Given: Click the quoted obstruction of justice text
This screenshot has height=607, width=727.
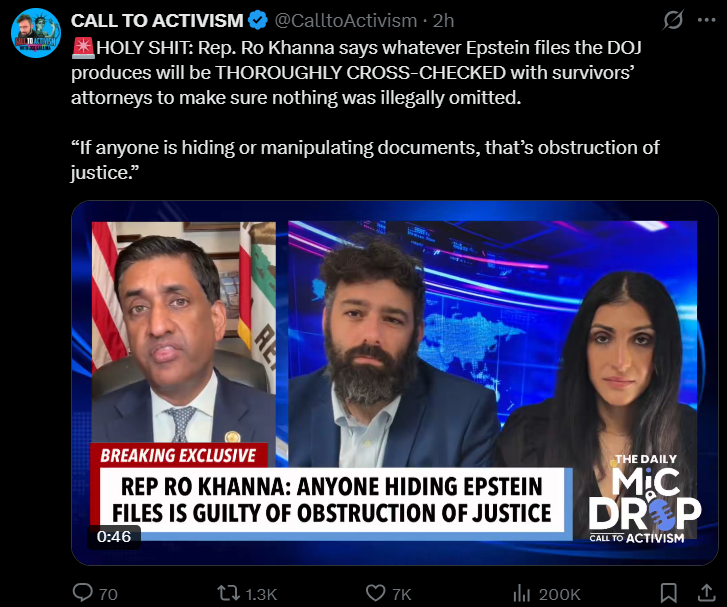Looking at the screenshot, I should coord(365,160).
